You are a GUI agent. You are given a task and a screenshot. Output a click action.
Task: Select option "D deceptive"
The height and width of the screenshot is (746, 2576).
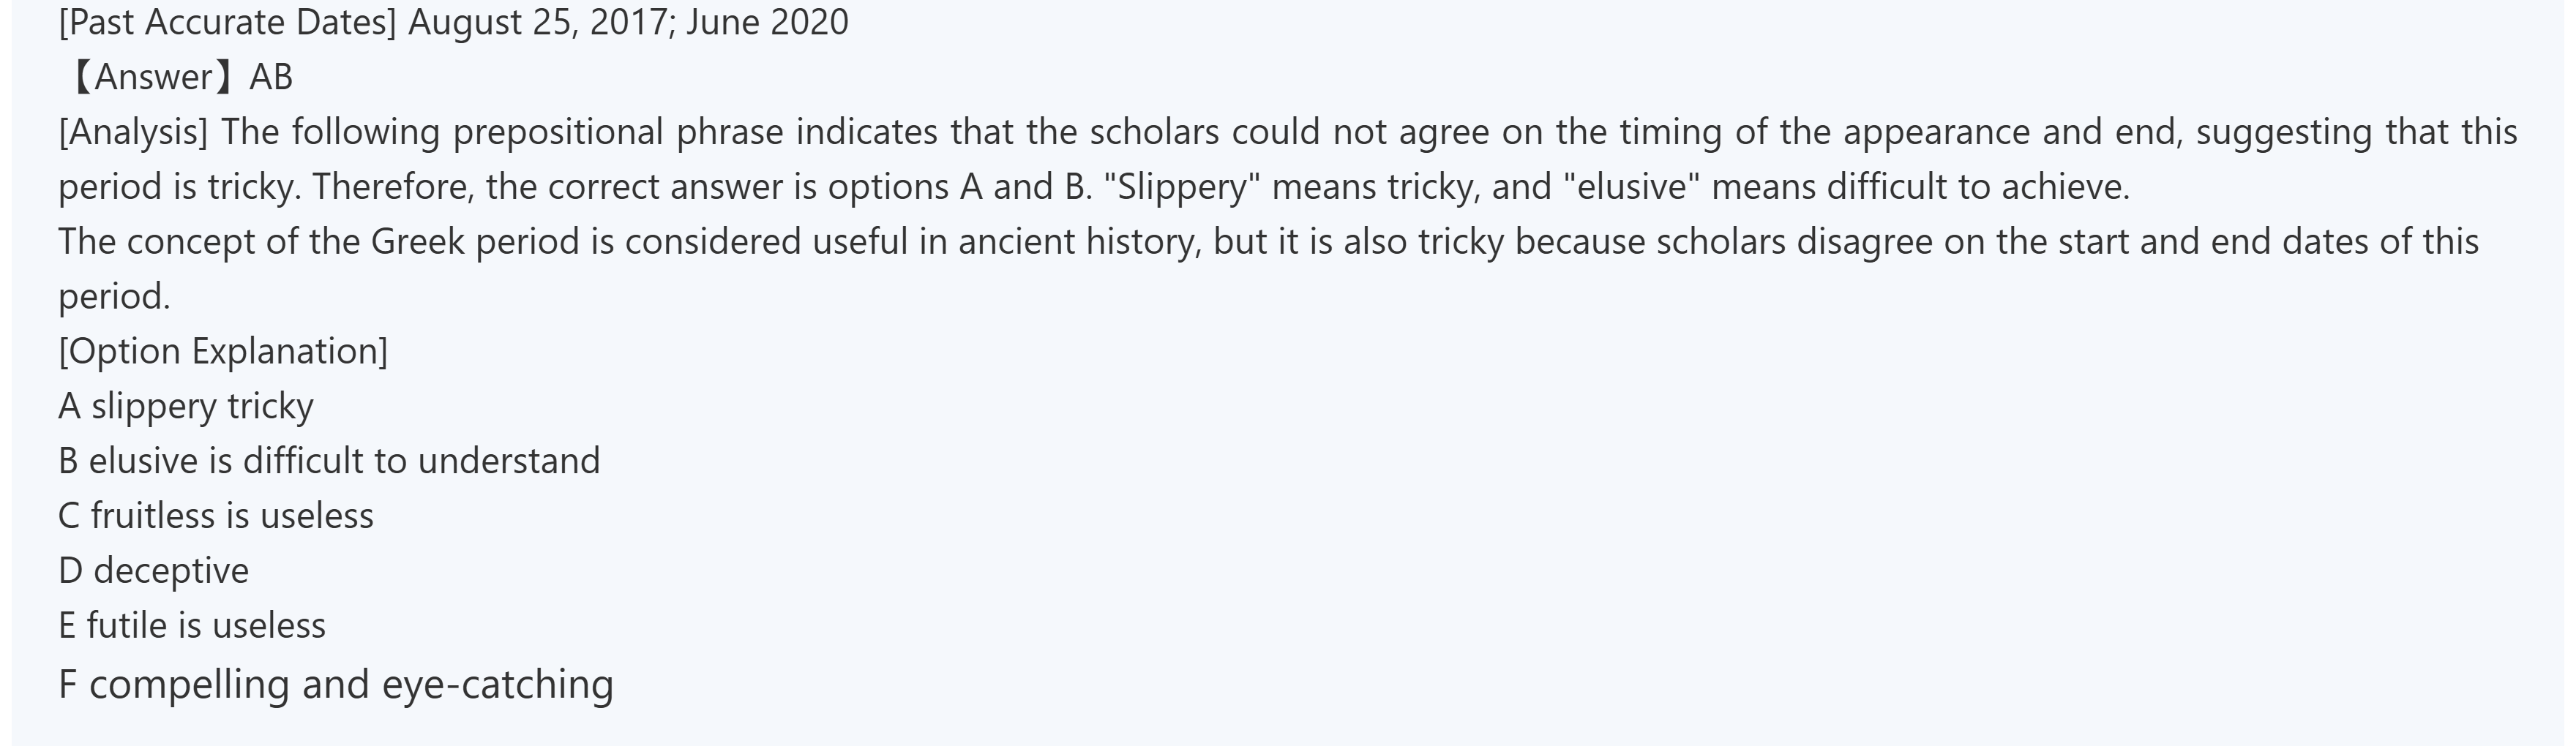click(x=153, y=571)
